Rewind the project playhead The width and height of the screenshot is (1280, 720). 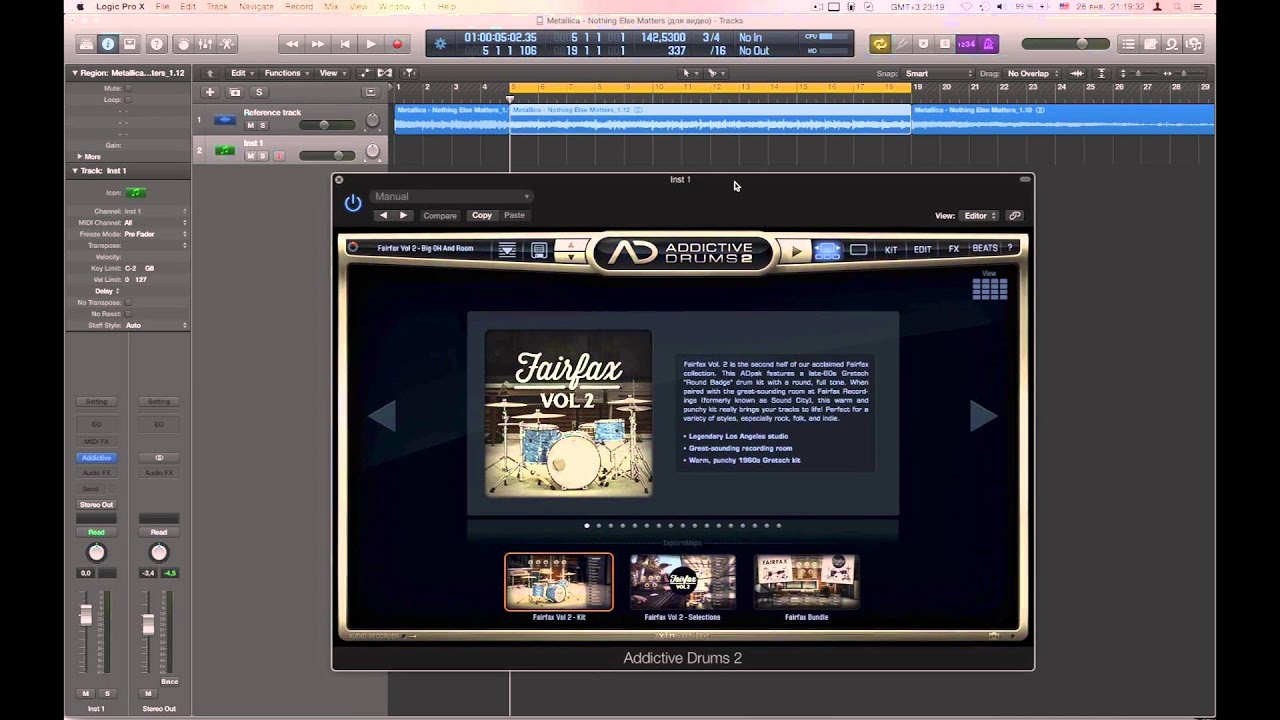click(292, 44)
